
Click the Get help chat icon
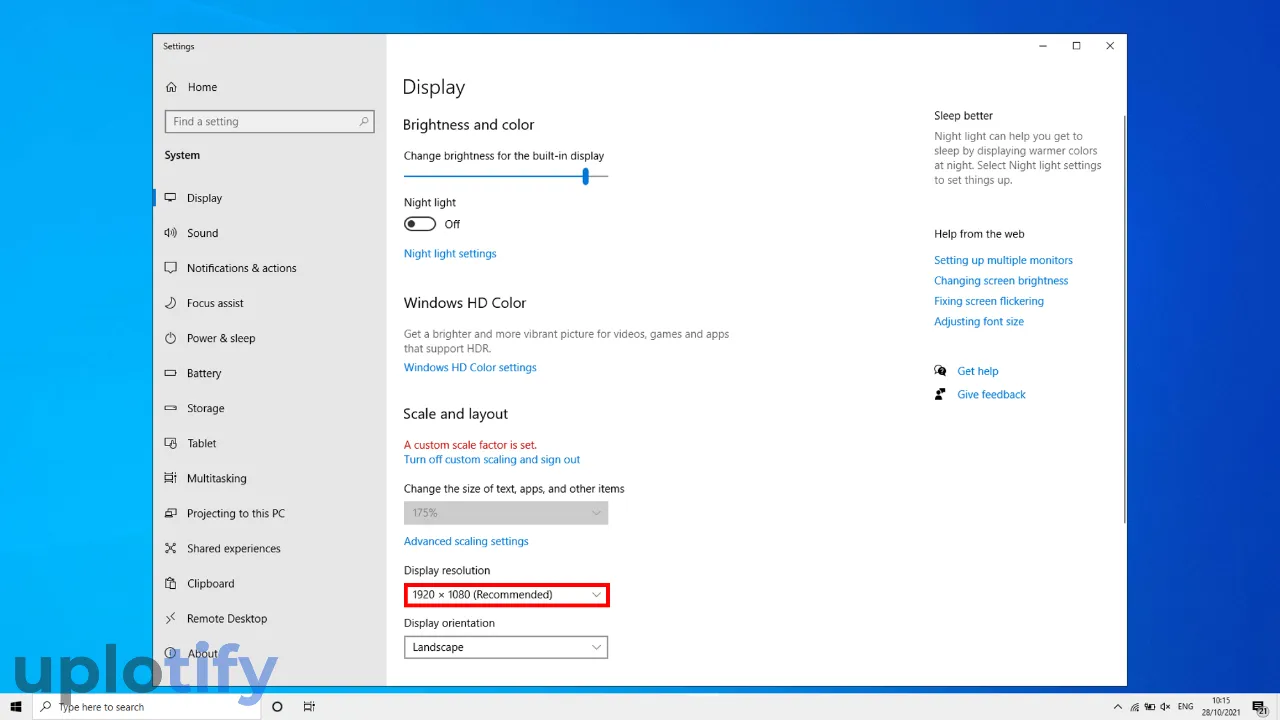(x=940, y=371)
